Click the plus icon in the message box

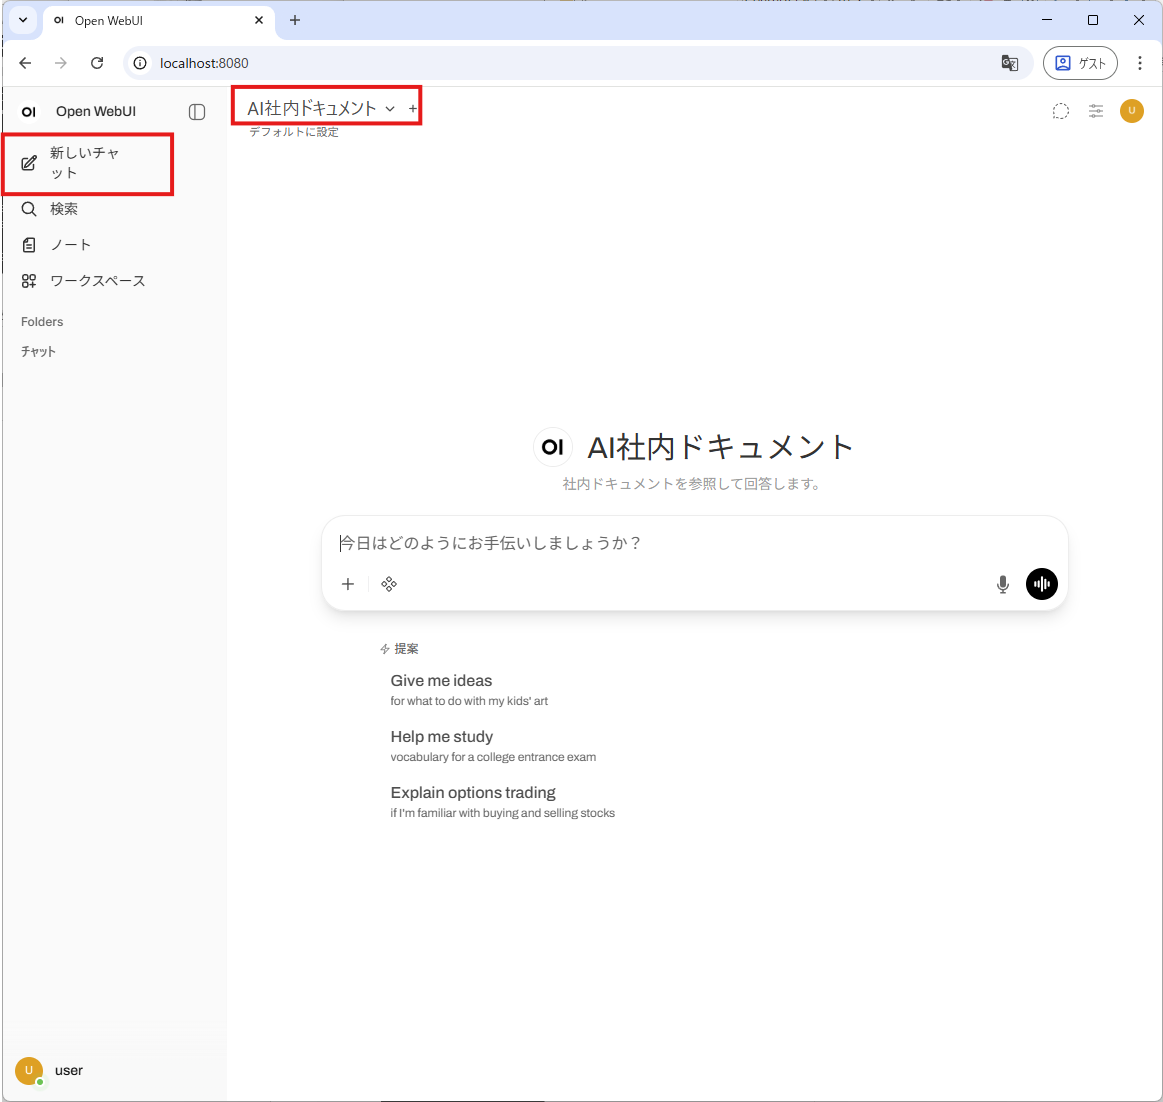[x=348, y=585]
